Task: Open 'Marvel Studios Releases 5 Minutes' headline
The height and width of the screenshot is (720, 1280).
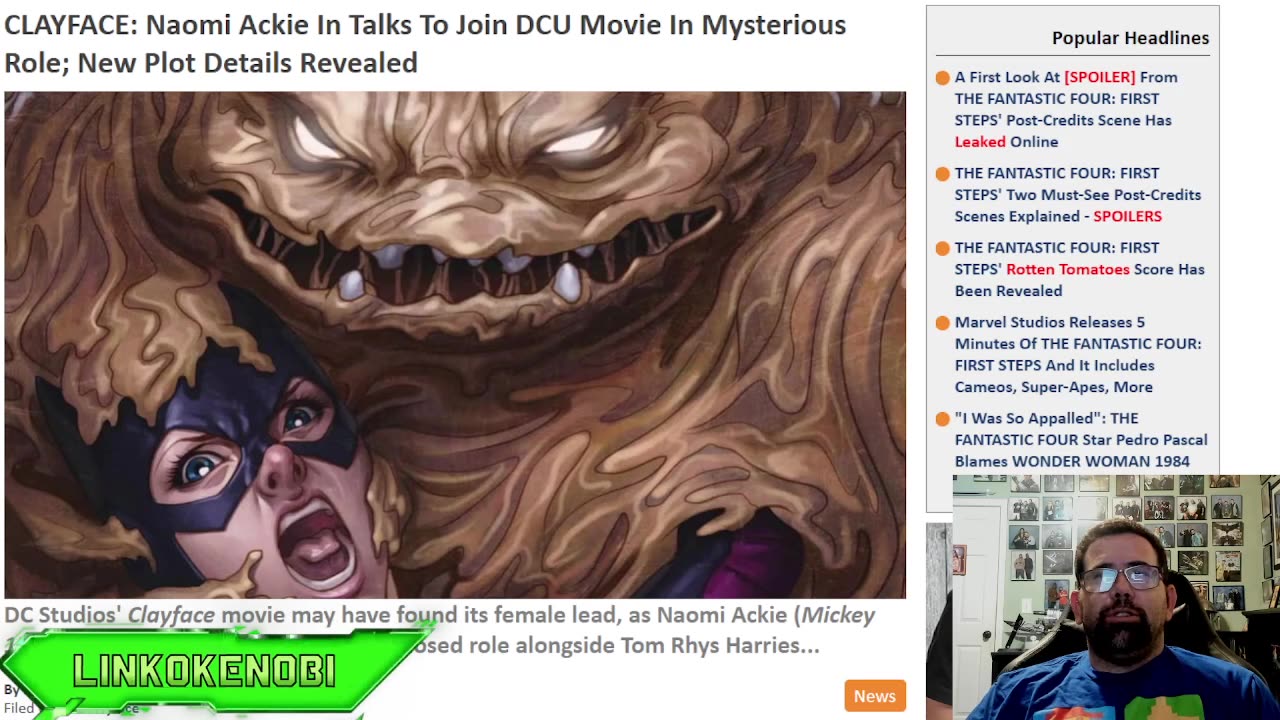Action: tap(1078, 354)
